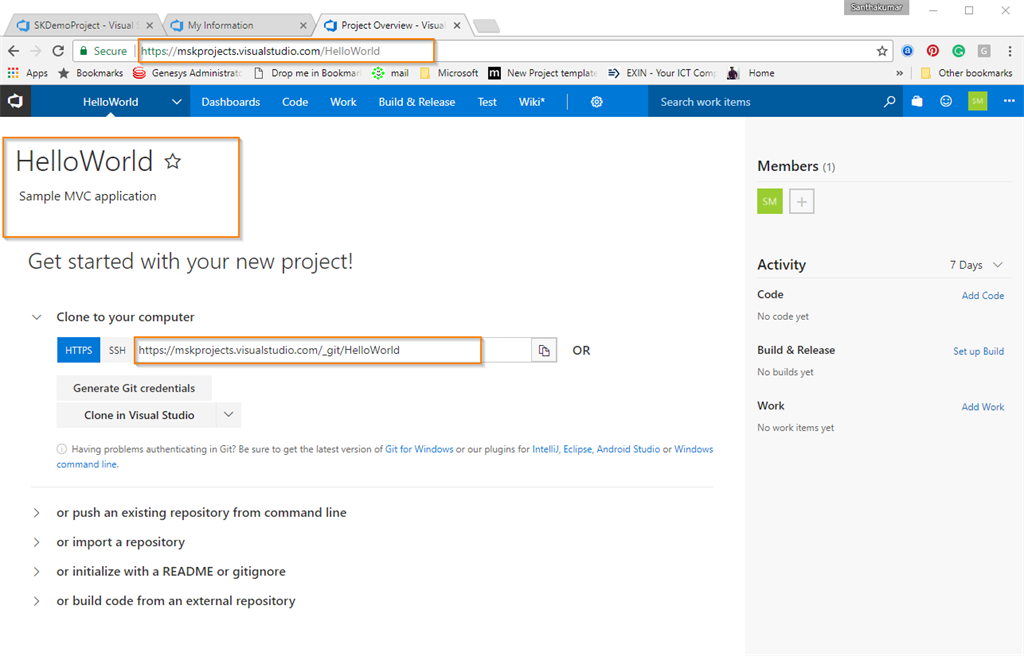Image resolution: width=1024 pixels, height=656 pixels.
Task: Open the Genesys Administrator bookmark
Action: [x=187, y=73]
